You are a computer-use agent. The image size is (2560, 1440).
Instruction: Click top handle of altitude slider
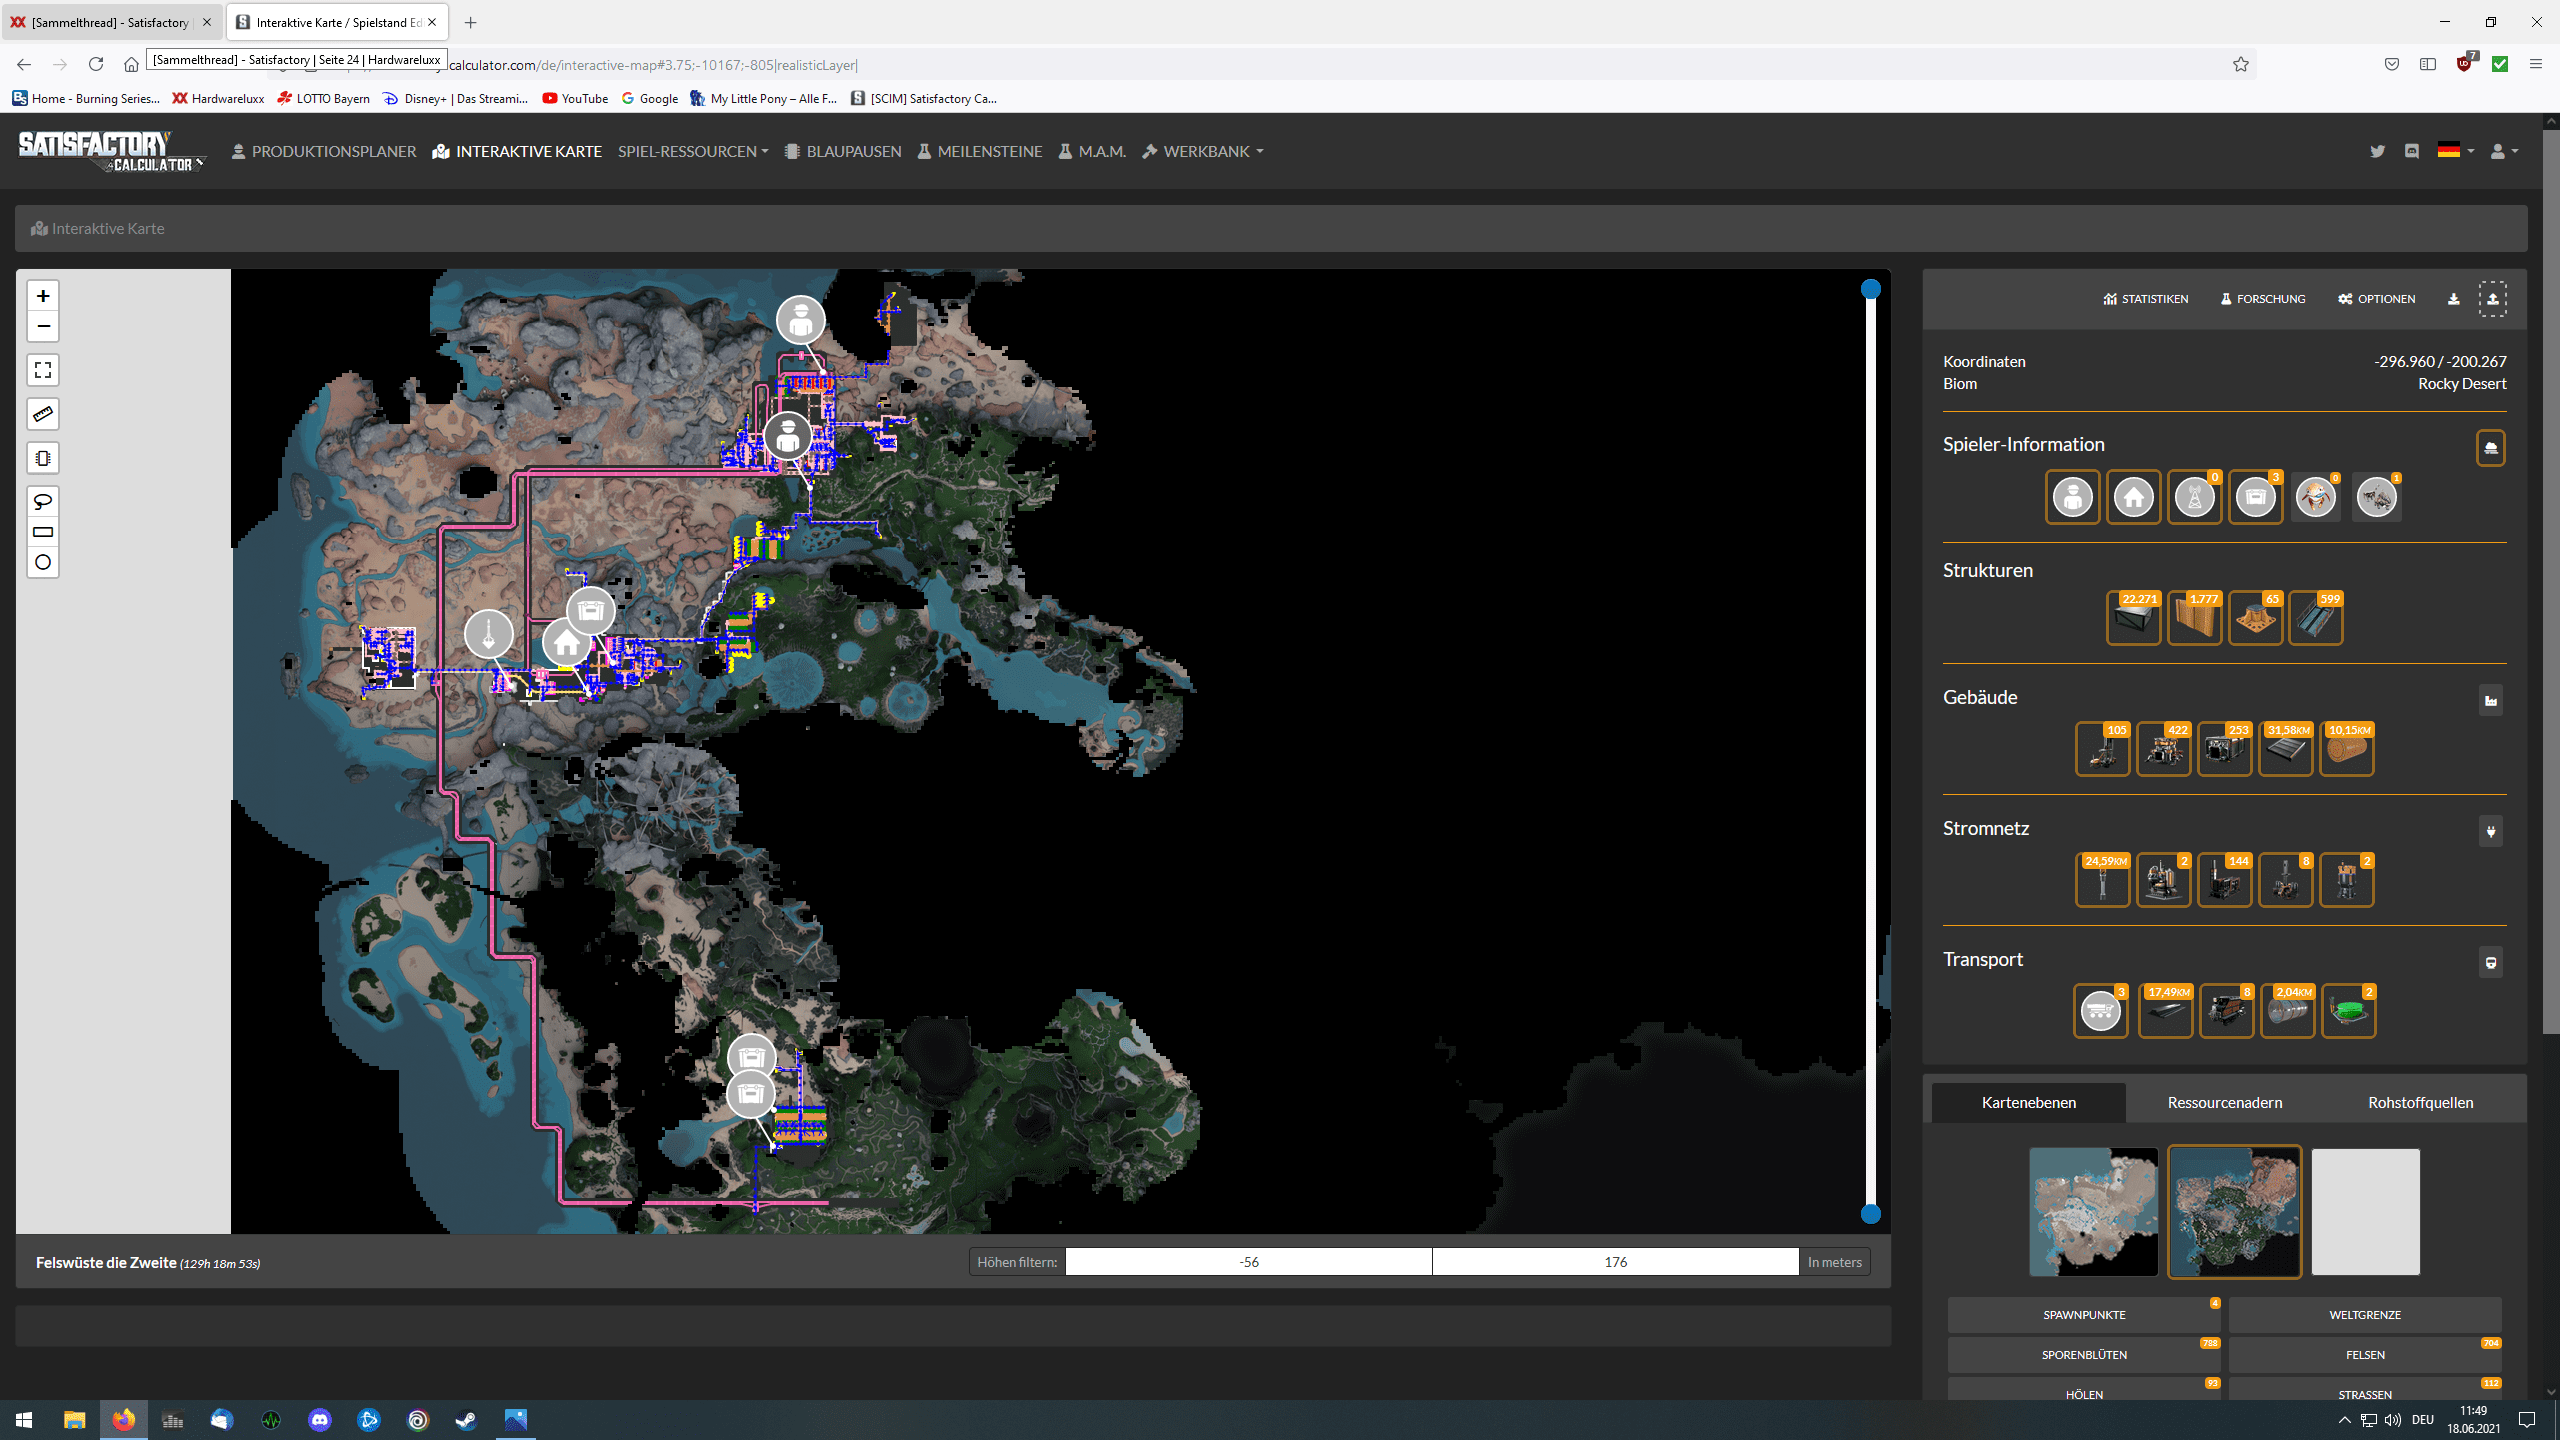coord(1871,289)
